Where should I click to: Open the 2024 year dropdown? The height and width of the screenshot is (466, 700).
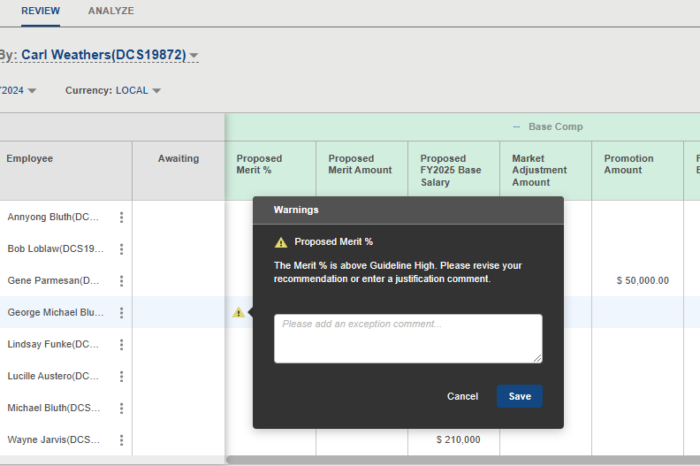click(x=32, y=91)
